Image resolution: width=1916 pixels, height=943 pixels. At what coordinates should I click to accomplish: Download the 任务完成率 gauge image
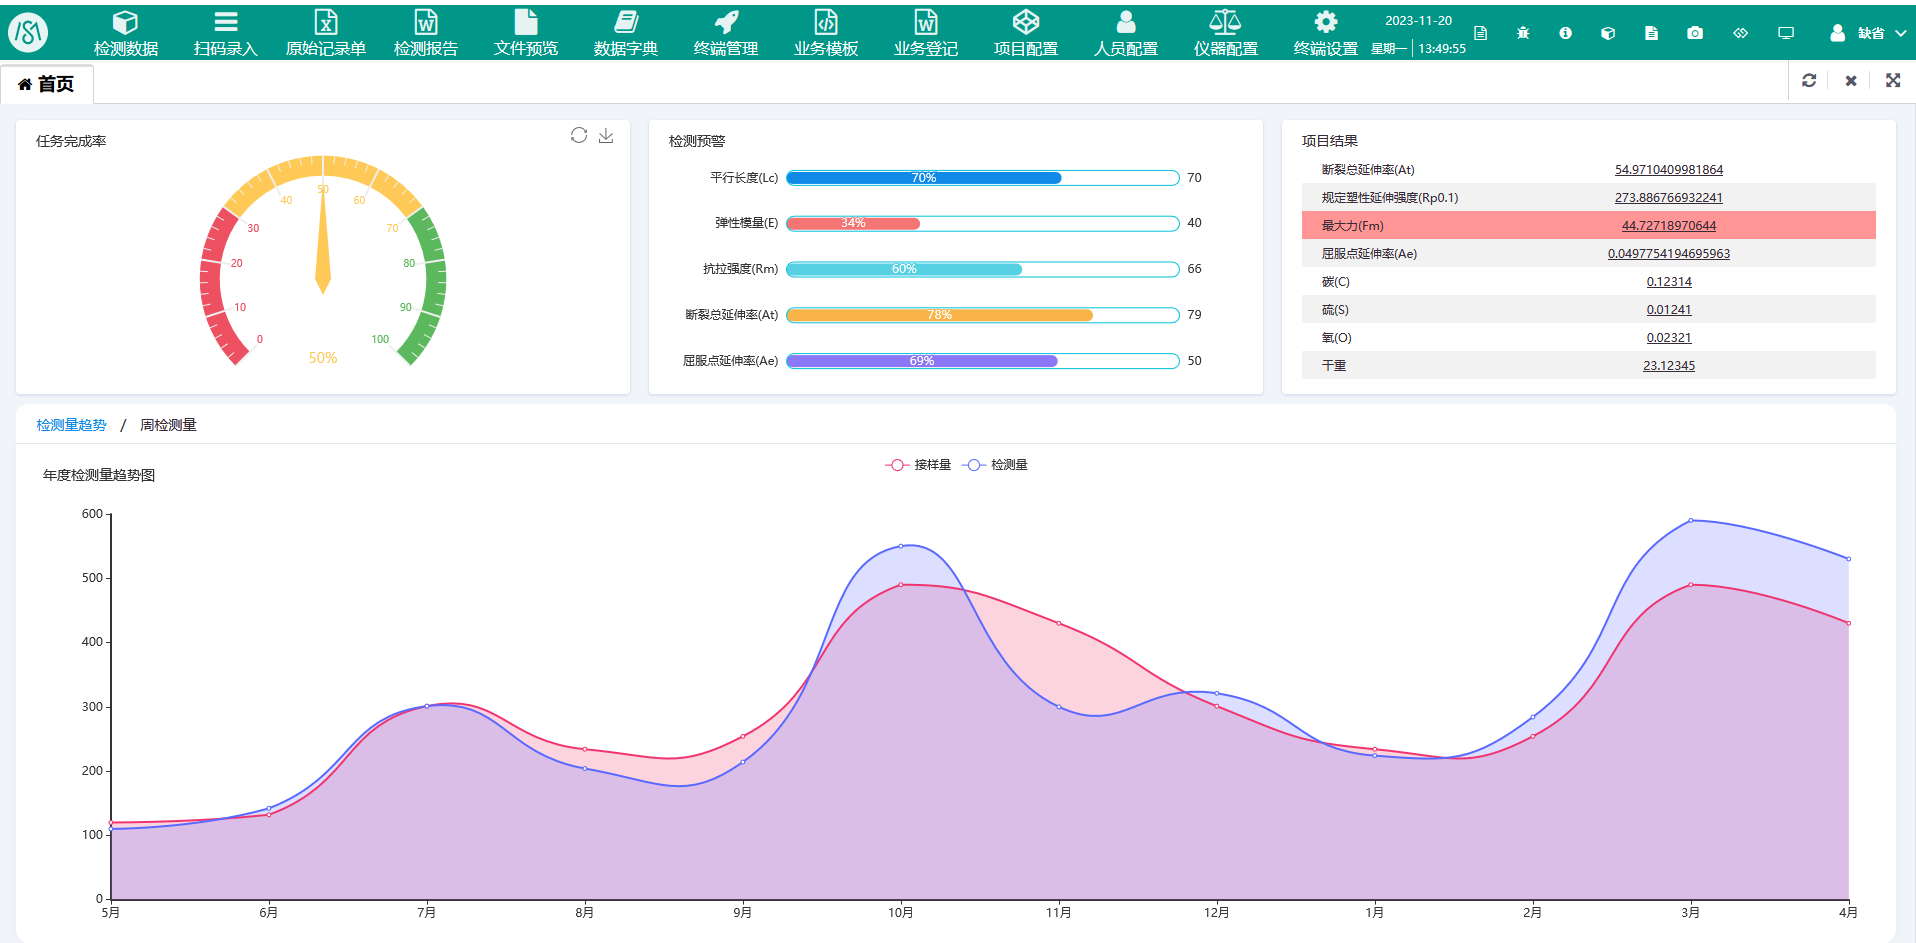pos(606,135)
